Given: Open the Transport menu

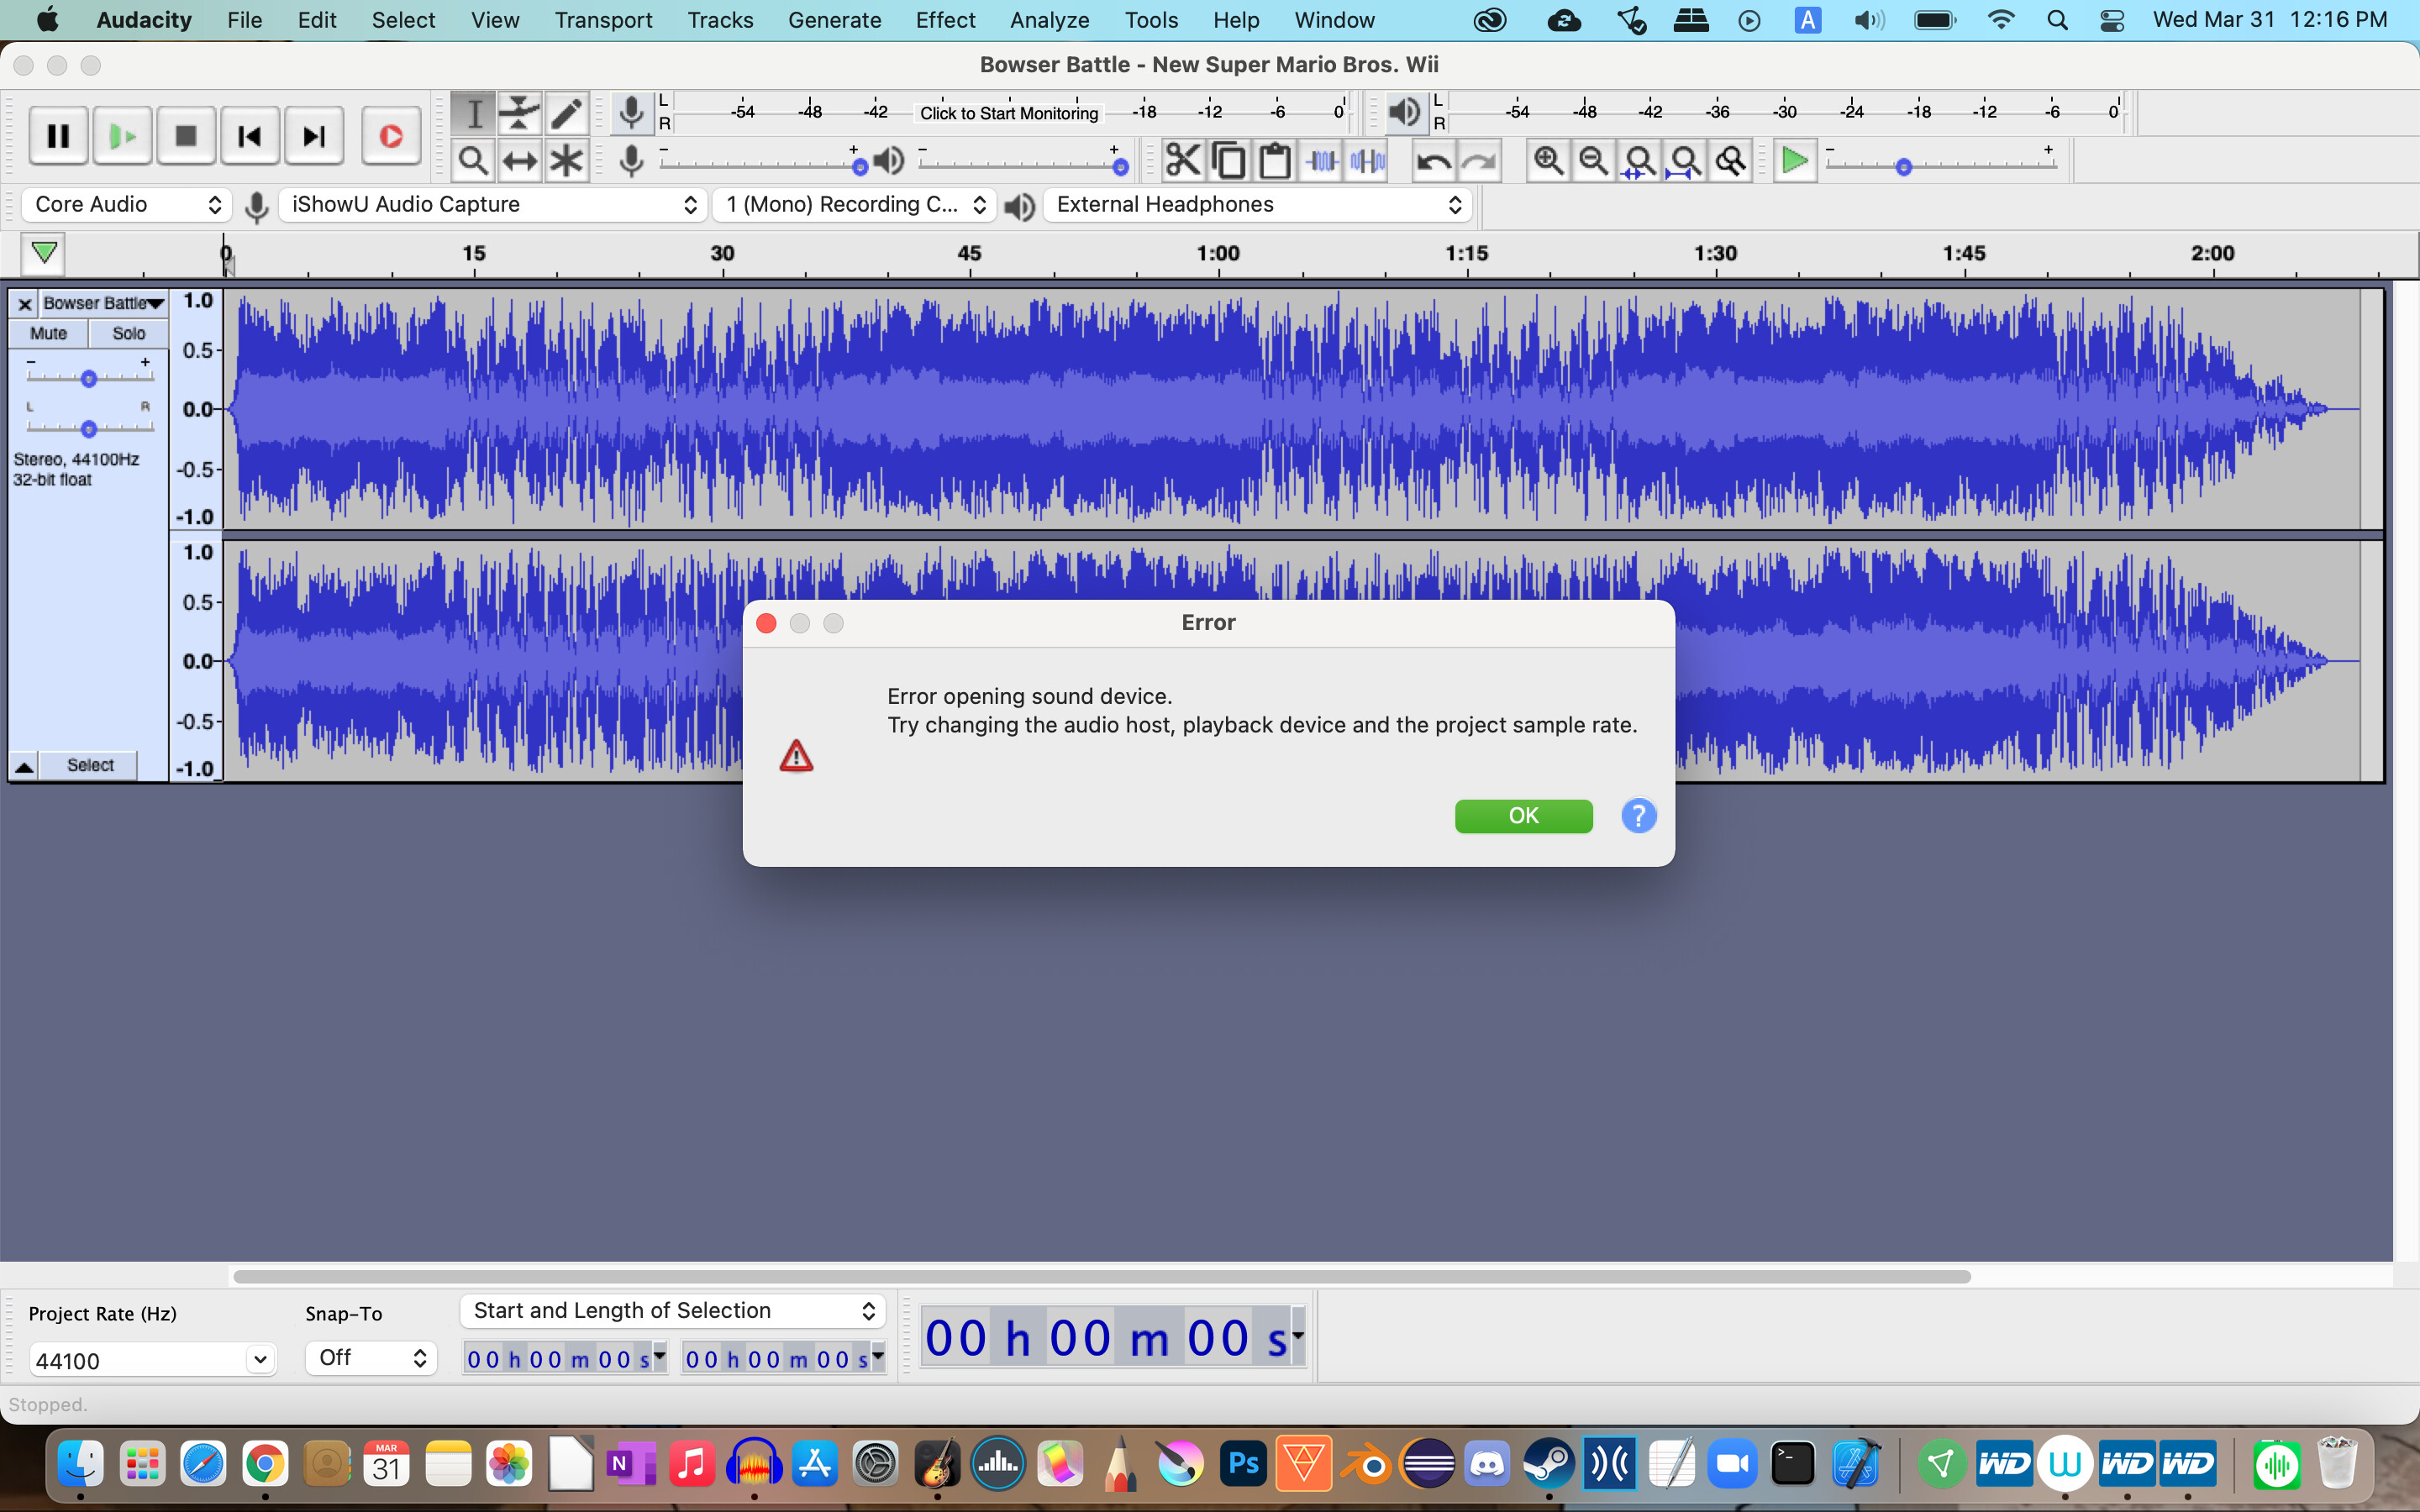Looking at the screenshot, I should pyautogui.click(x=603, y=20).
